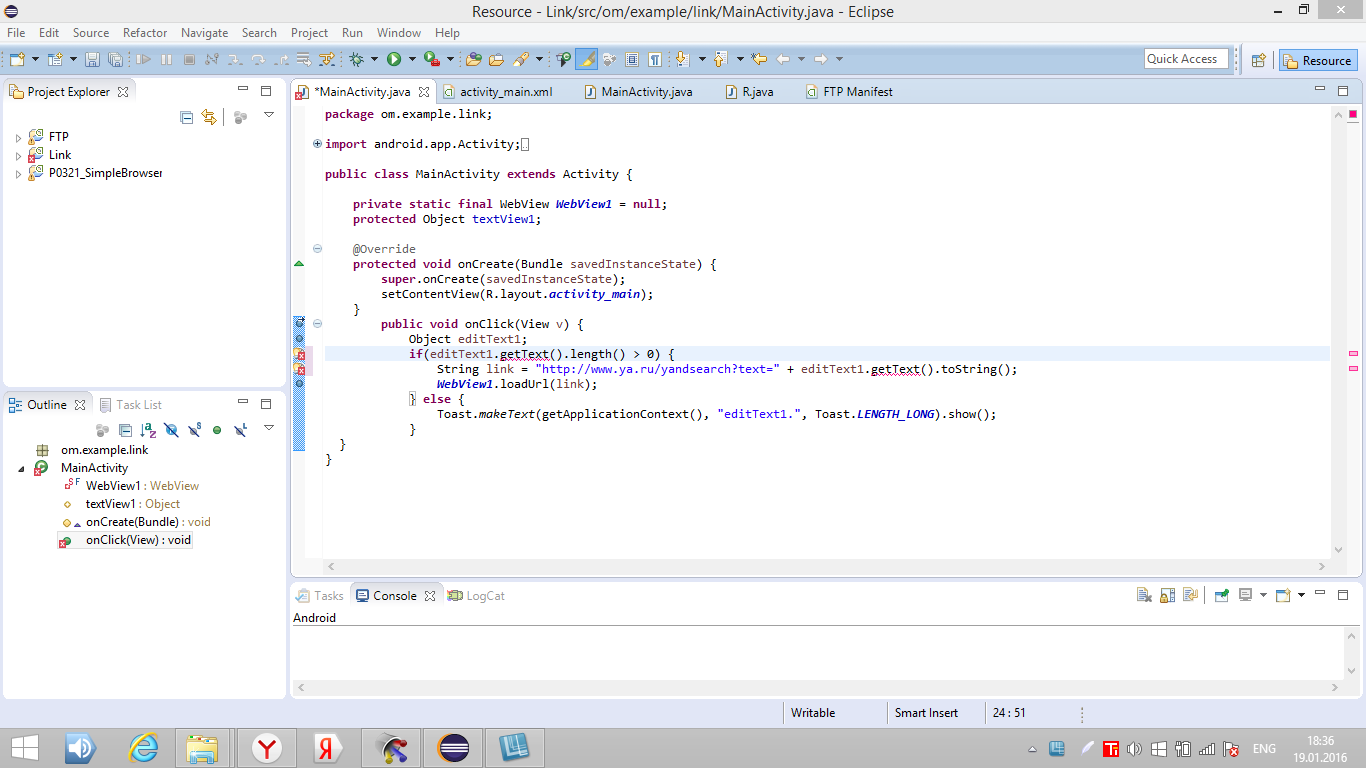Open Outline view menu triangle
The width and height of the screenshot is (1366, 768).
click(x=268, y=429)
